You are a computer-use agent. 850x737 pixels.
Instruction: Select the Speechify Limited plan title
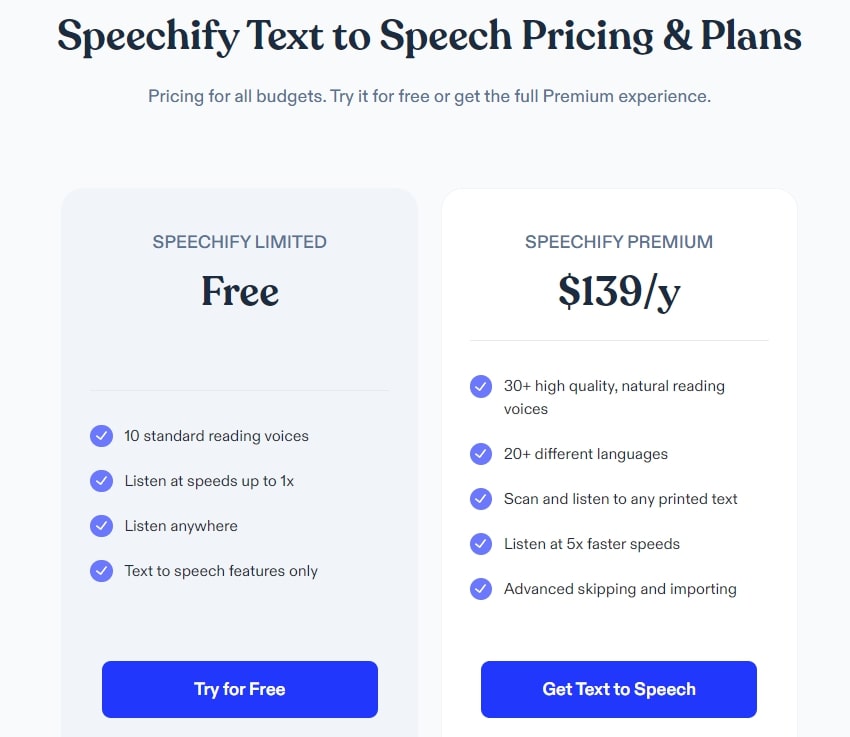pos(240,242)
